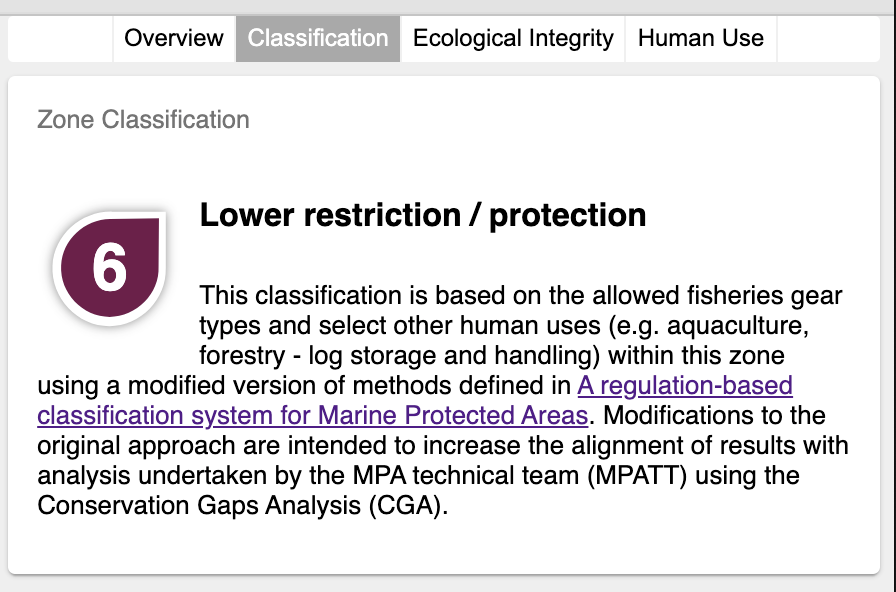Select the highlighted Classification tab
The width and height of the screenshot is (896, 592).
pyautogui.click(x=317, y=38)
